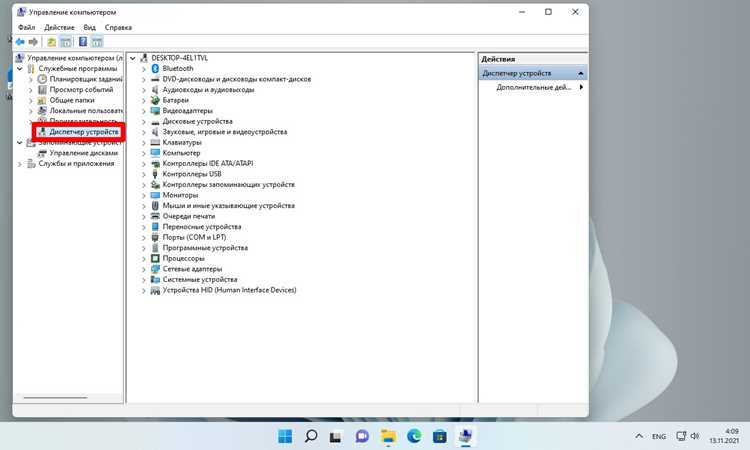Select Программные устройства row
This screenshot has width=750, height=450.
205,248
